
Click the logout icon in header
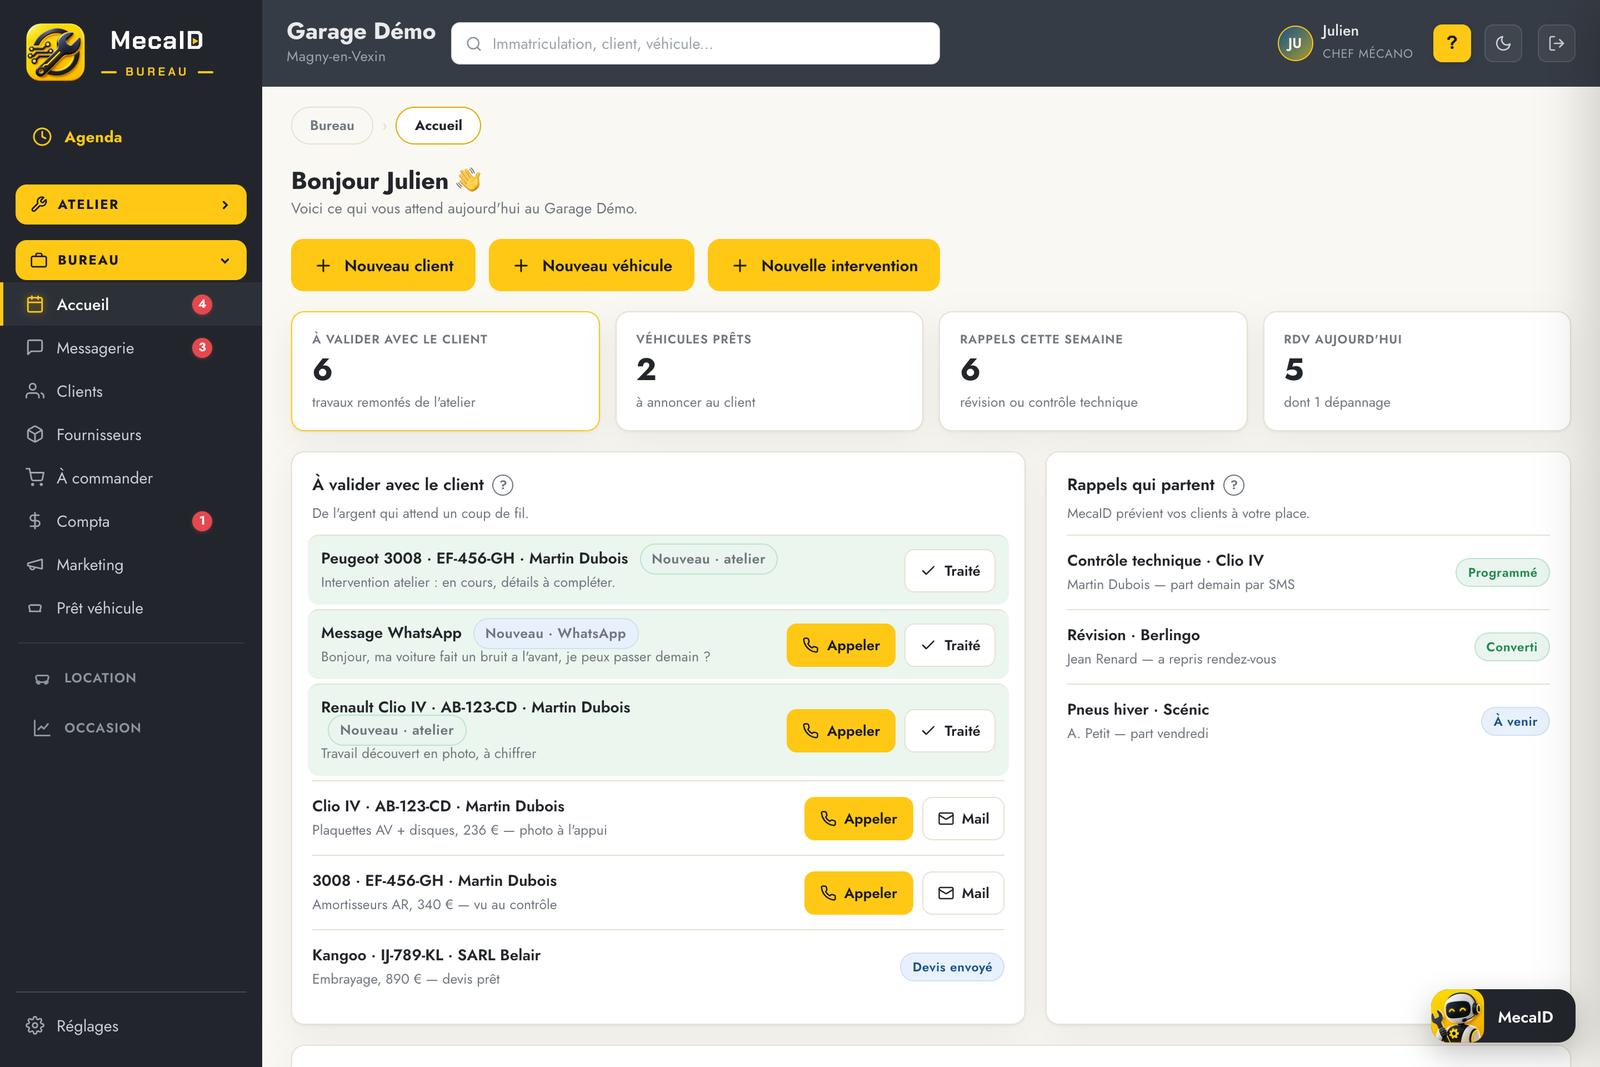click(x=1556, y=43)
